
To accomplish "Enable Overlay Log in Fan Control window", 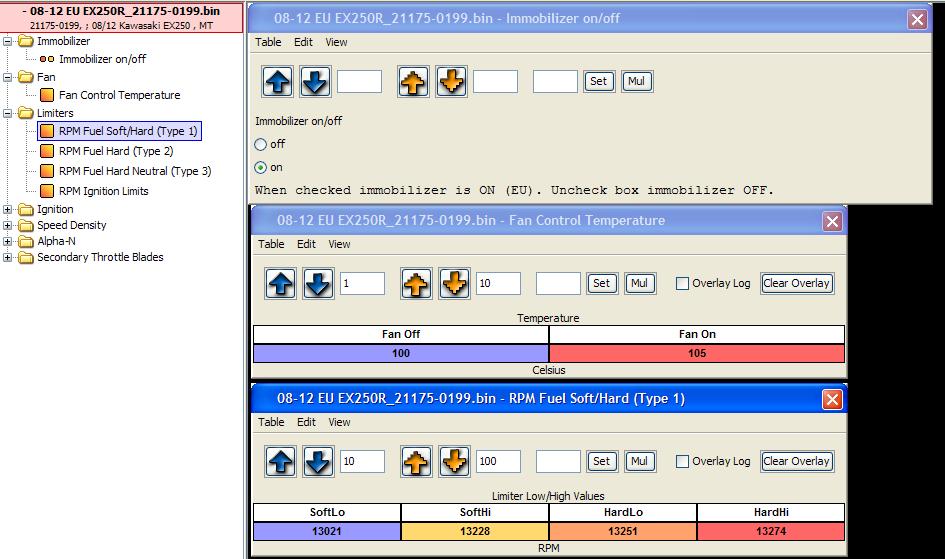I will point(682,284).
